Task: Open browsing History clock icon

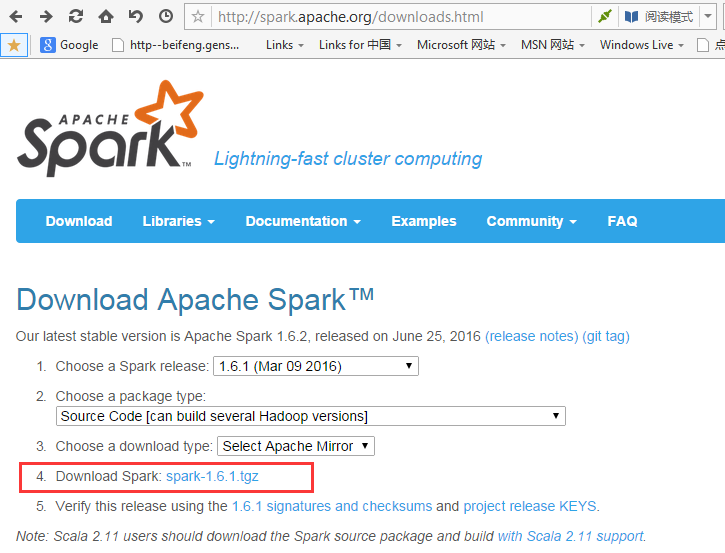Action: [166, 17]
